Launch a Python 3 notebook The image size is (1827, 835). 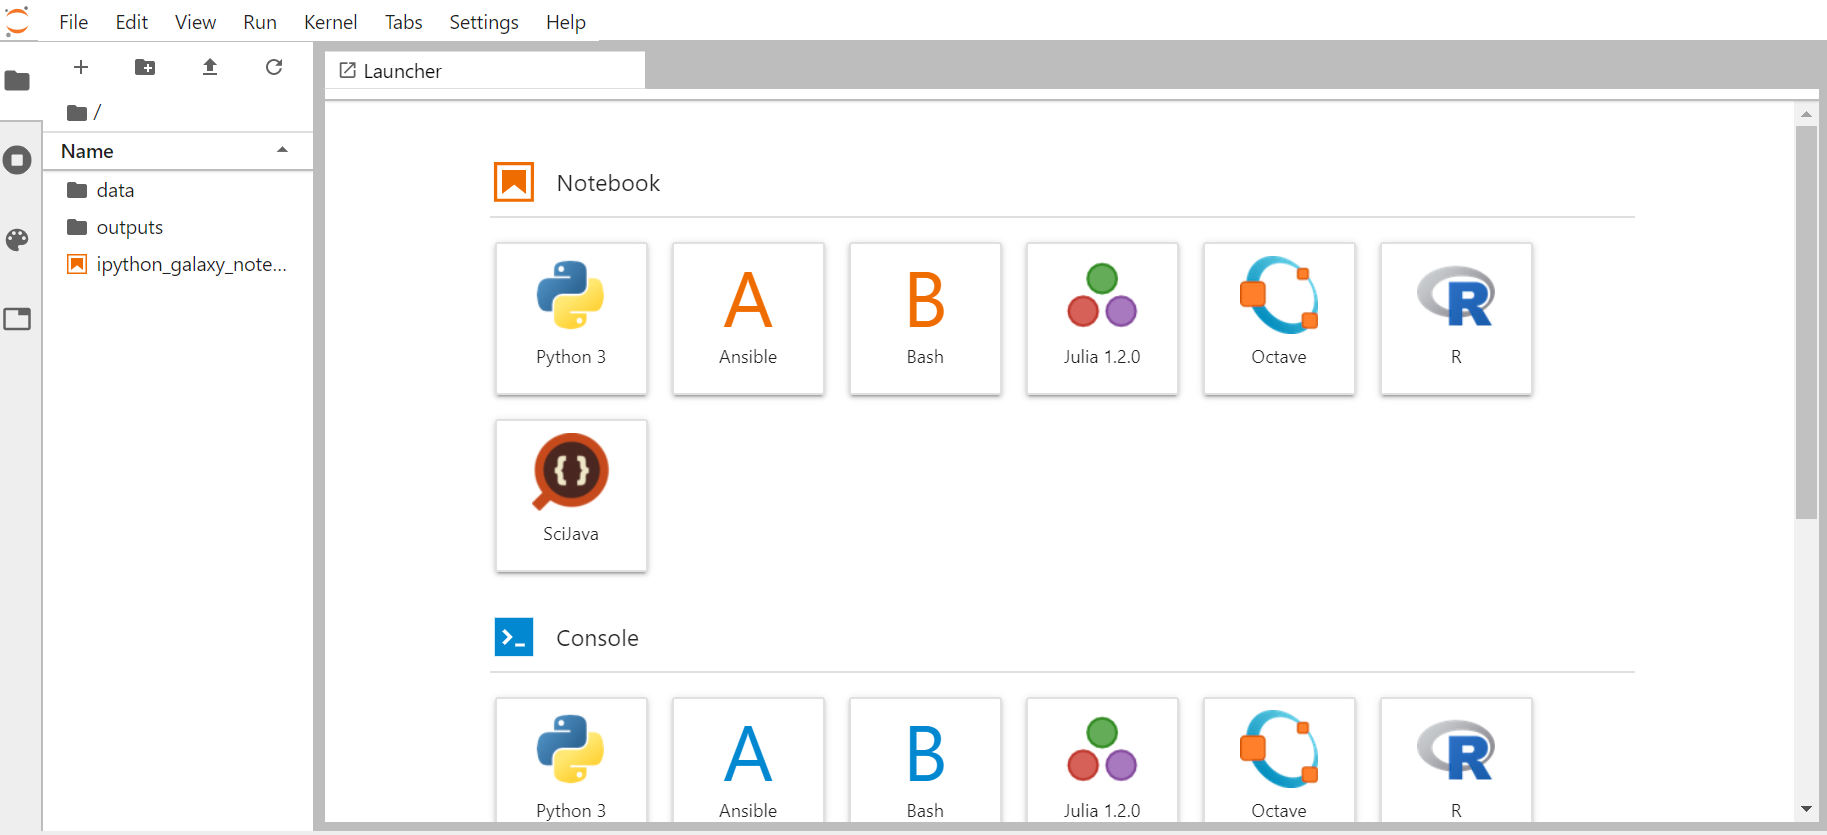pos(571,318)
